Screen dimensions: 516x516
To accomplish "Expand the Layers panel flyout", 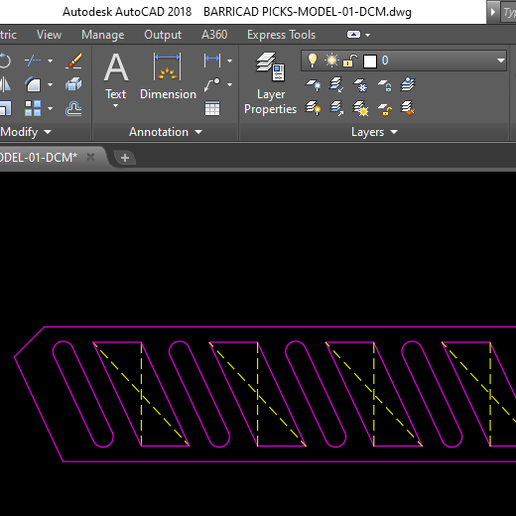I will coord(374,132).
